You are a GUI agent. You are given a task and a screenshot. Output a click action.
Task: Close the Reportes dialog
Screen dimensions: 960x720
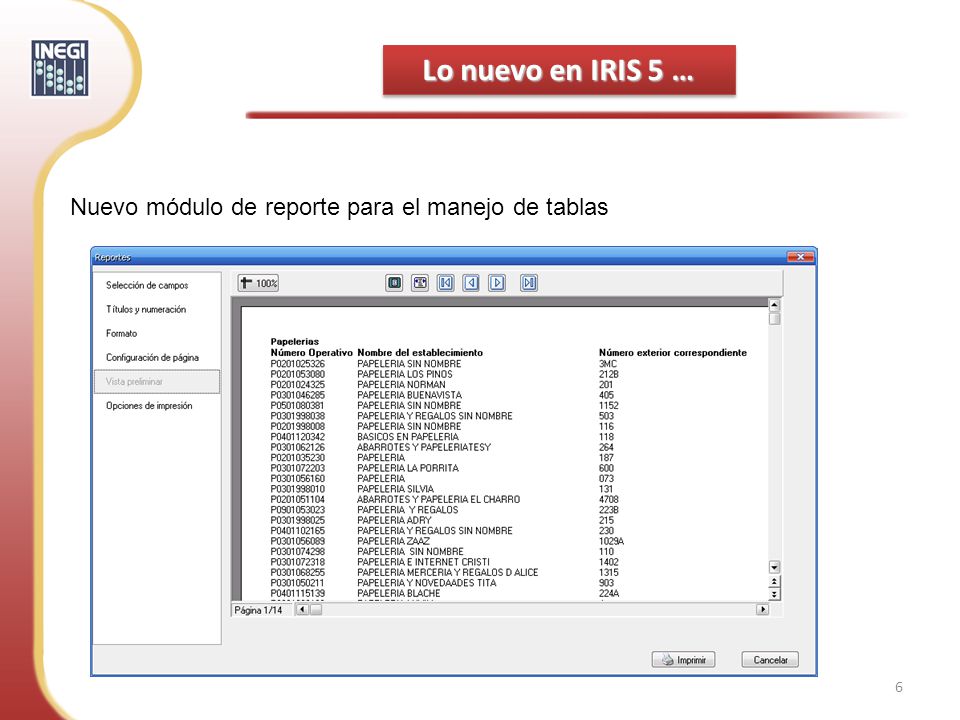pos(800,257)
